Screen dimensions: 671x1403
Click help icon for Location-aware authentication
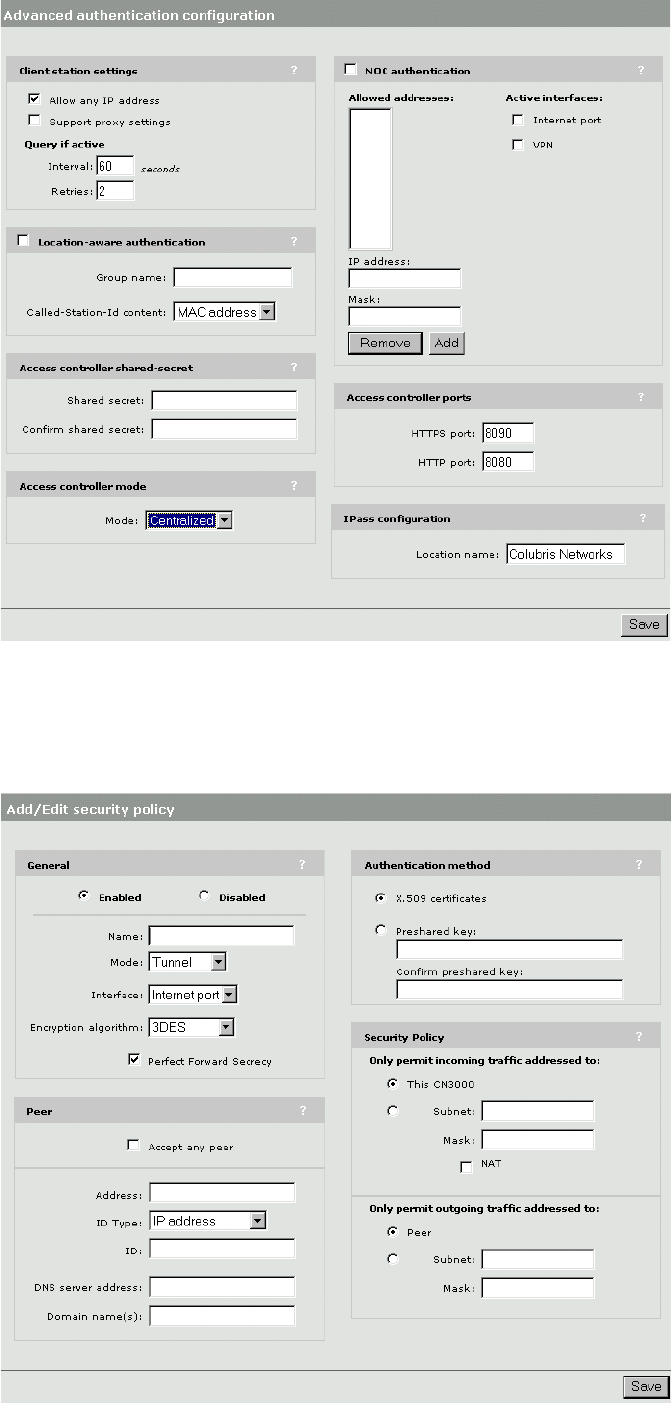[294, 242]
